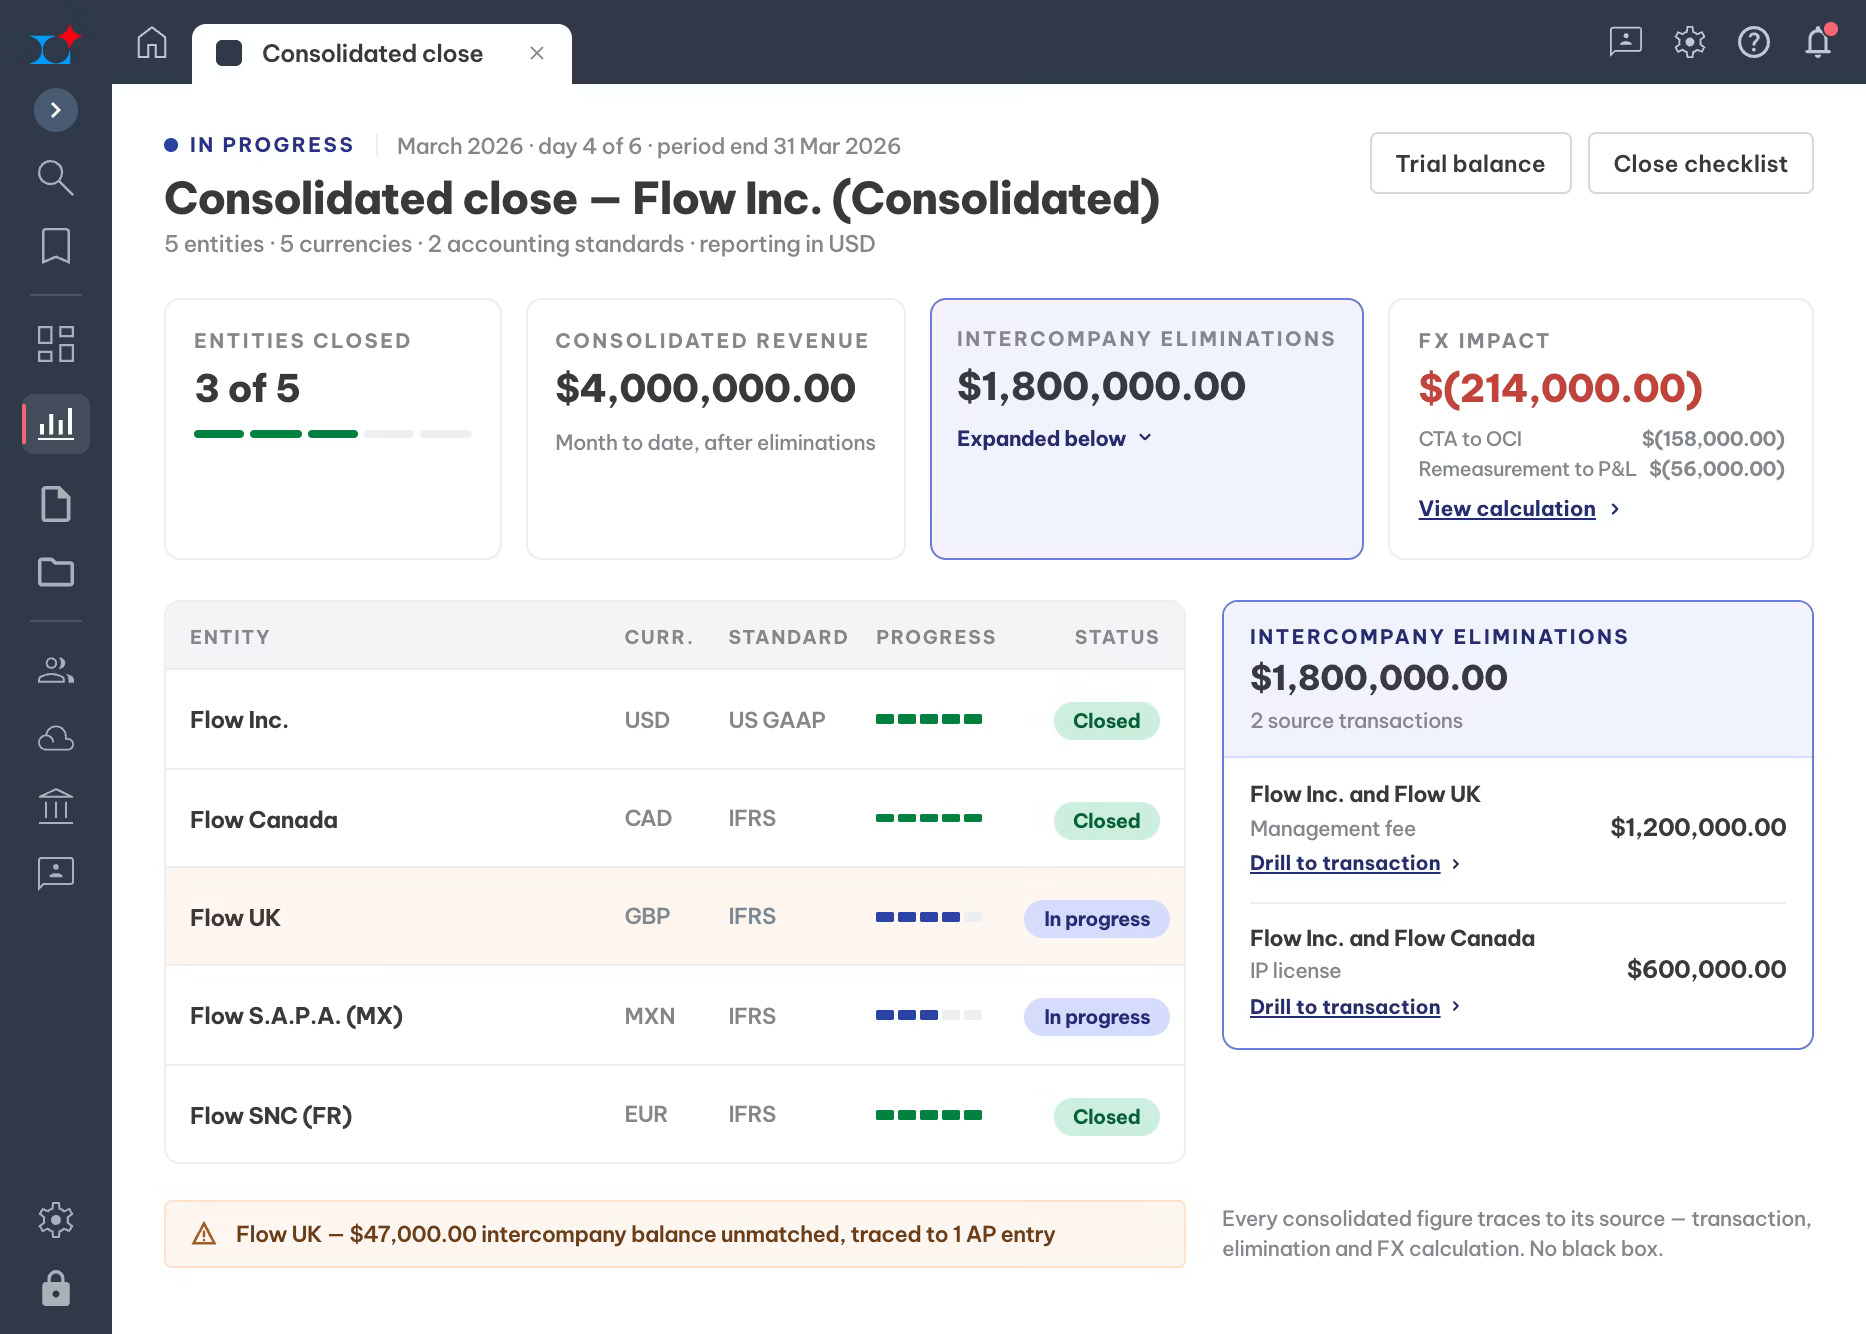Close the Consolidated close tab

click(x=537, y=53)
